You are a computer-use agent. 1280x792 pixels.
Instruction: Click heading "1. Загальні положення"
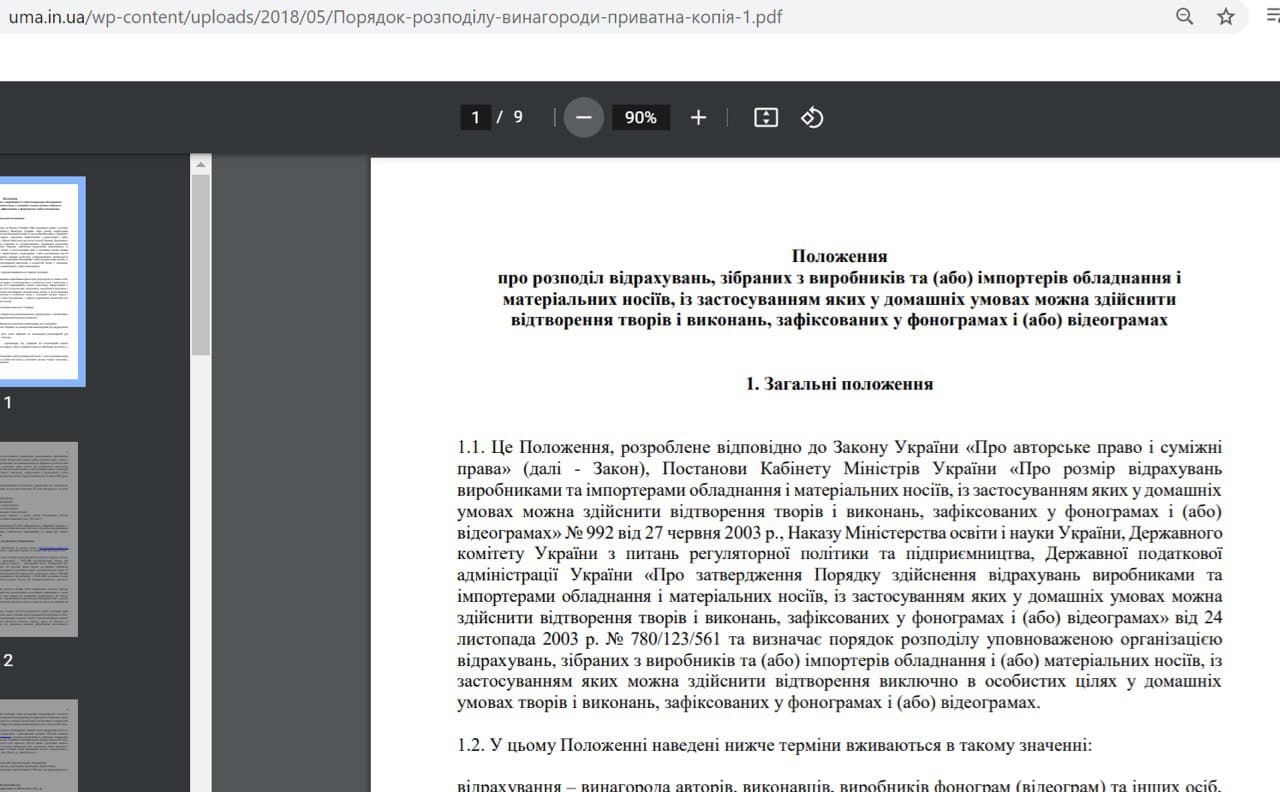click(839, 384)
